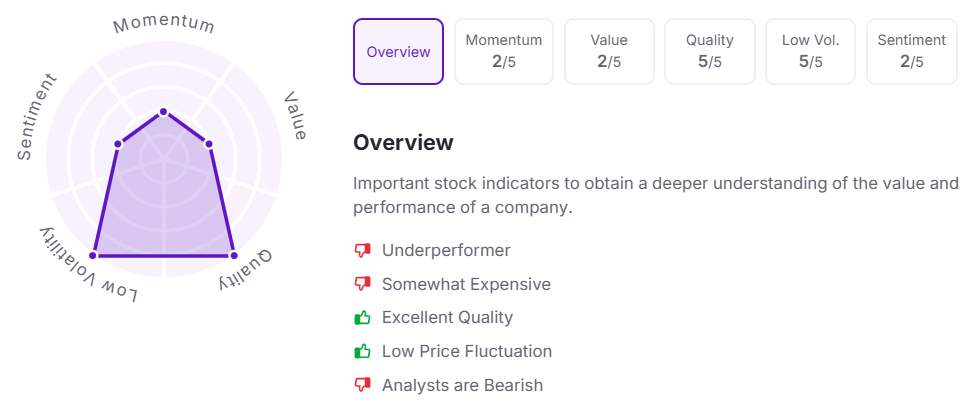Open the Momentum 2/5 tab
The height and width of the screenshot is (406, 979).
[x=504, y=52]
